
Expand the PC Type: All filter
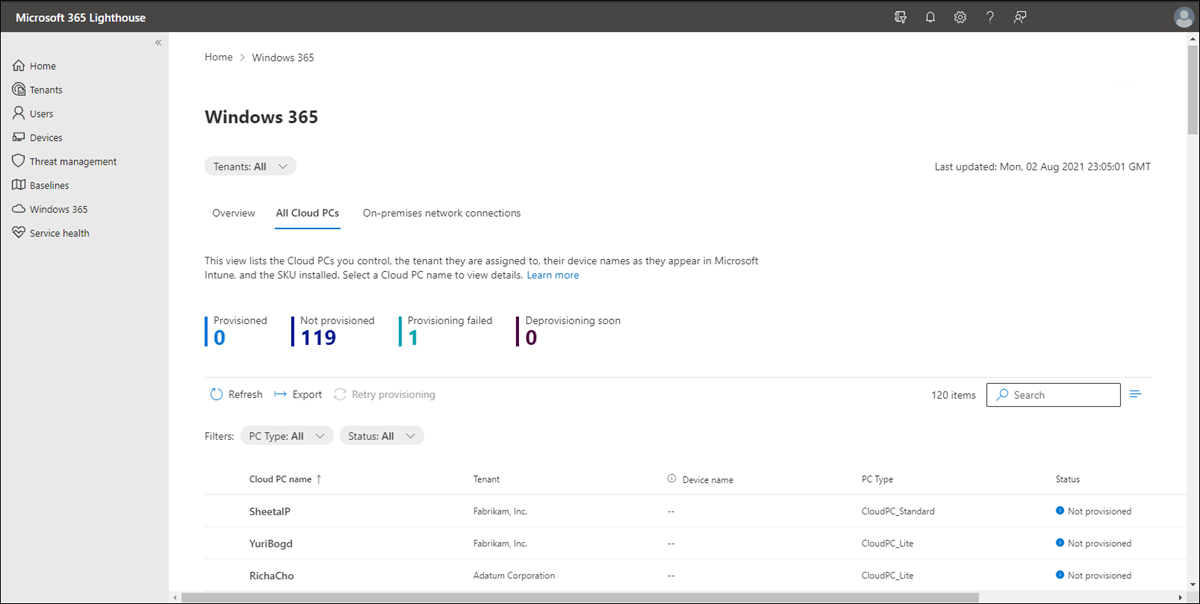287,436
